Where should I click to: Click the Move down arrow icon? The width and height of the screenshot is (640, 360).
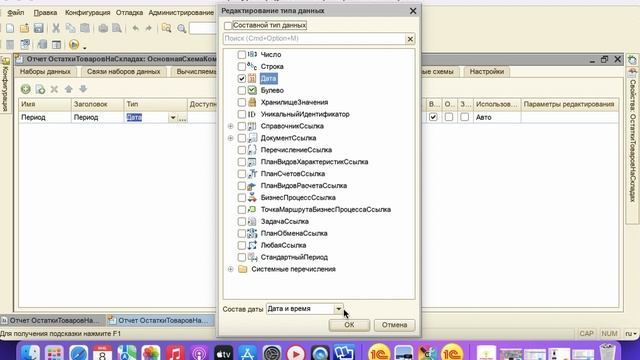[83, 89]
